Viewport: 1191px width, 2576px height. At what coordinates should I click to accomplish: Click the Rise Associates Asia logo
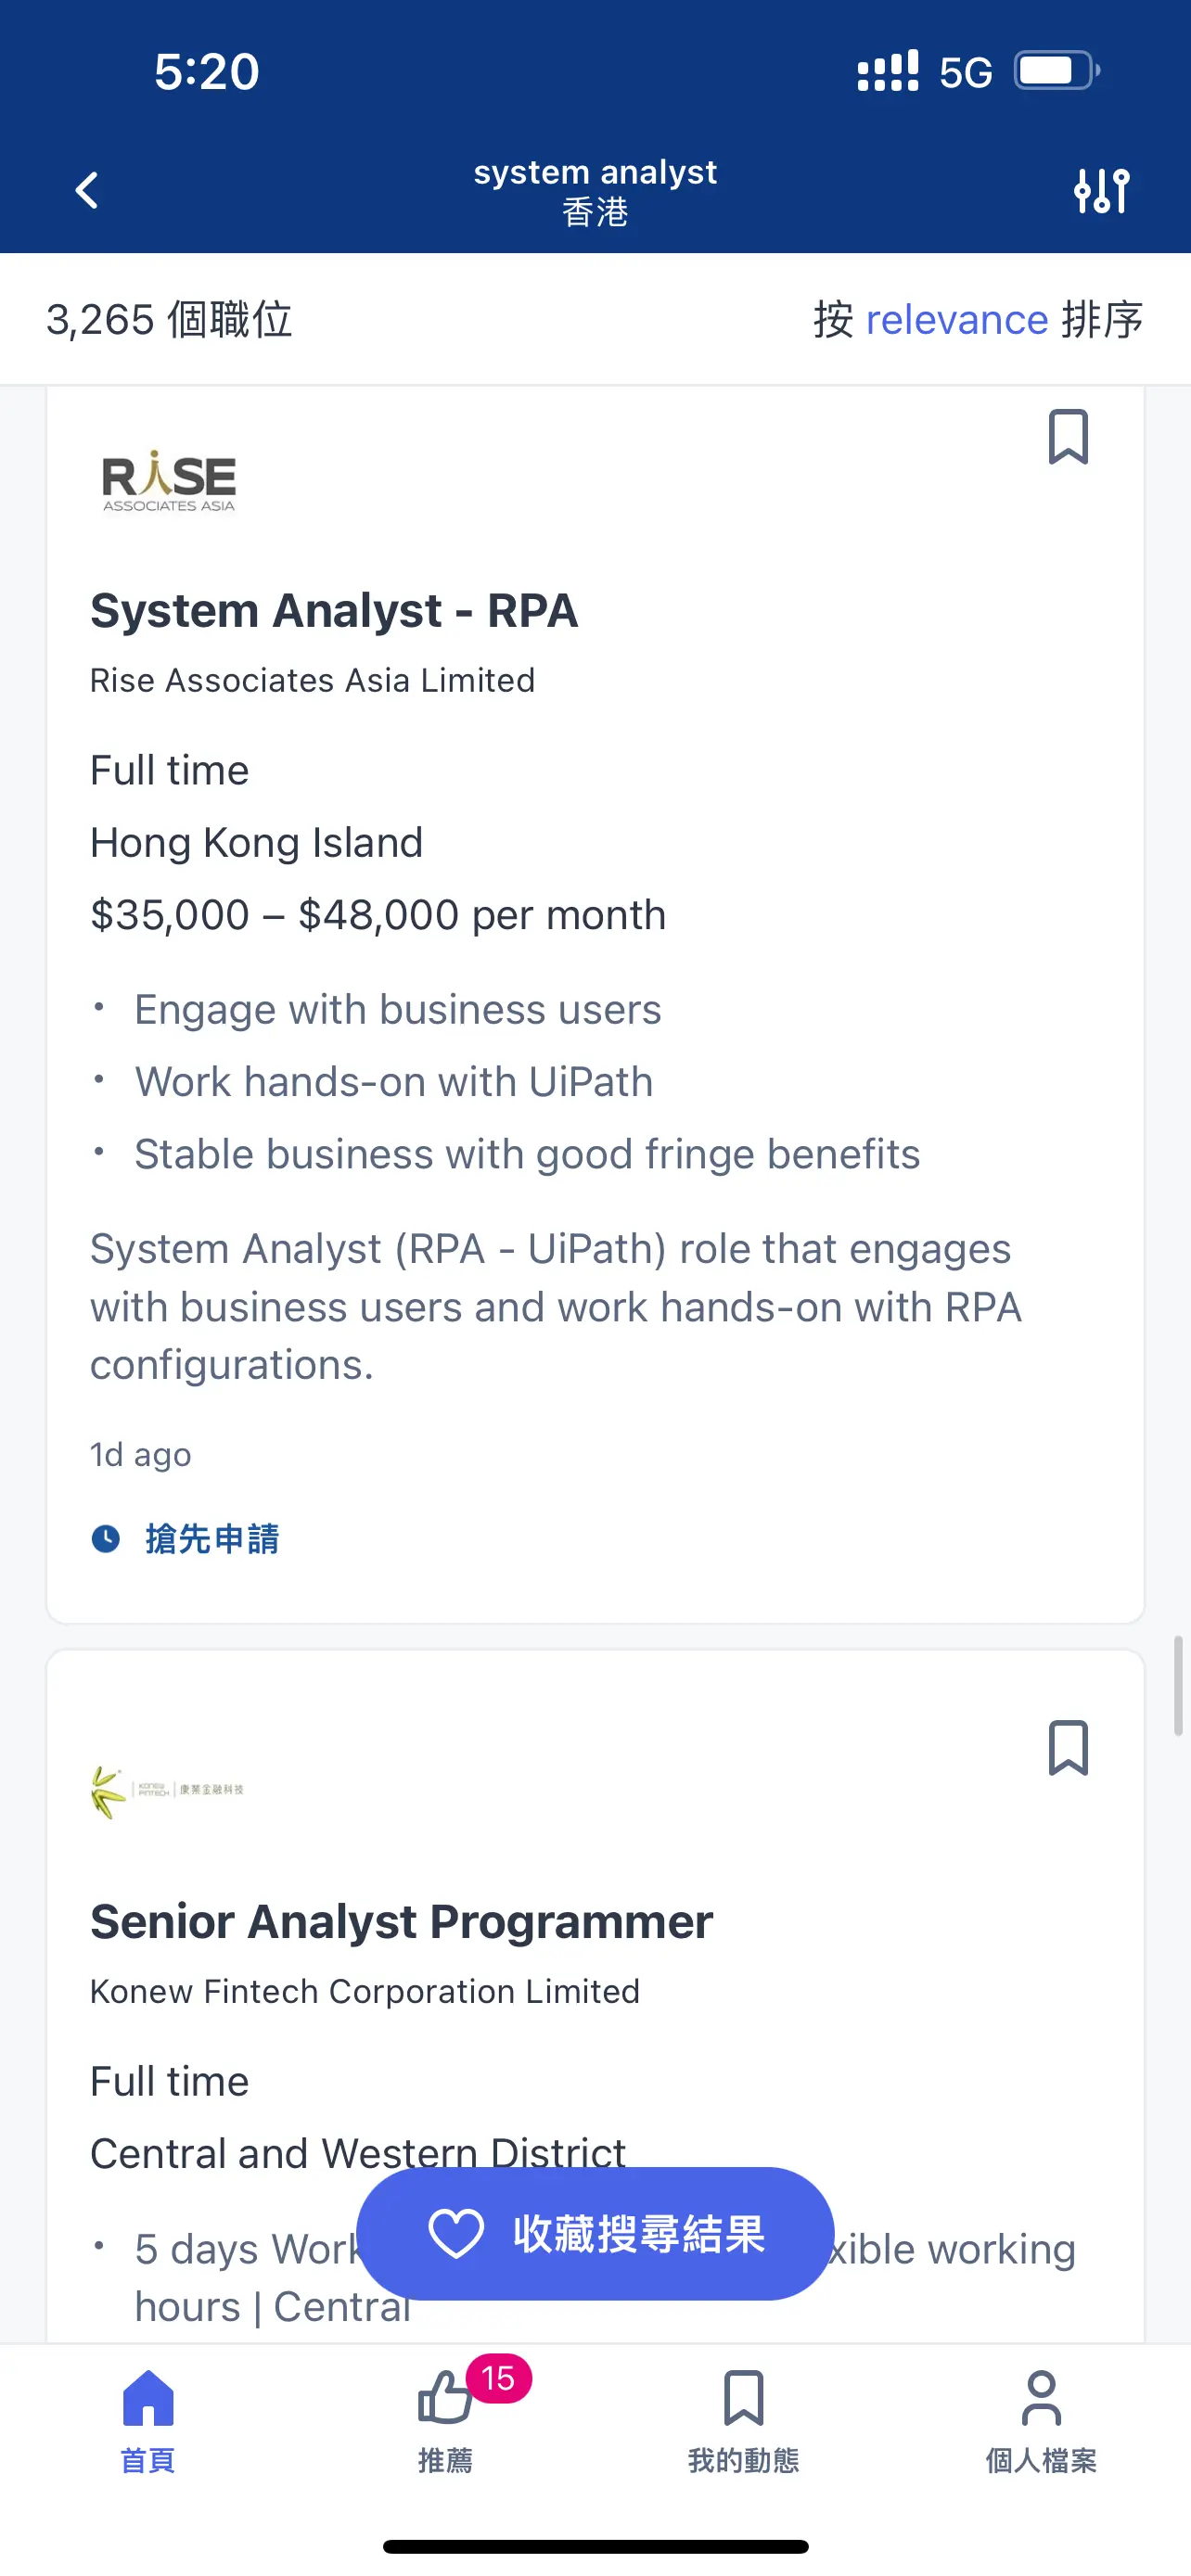point(169,481)
